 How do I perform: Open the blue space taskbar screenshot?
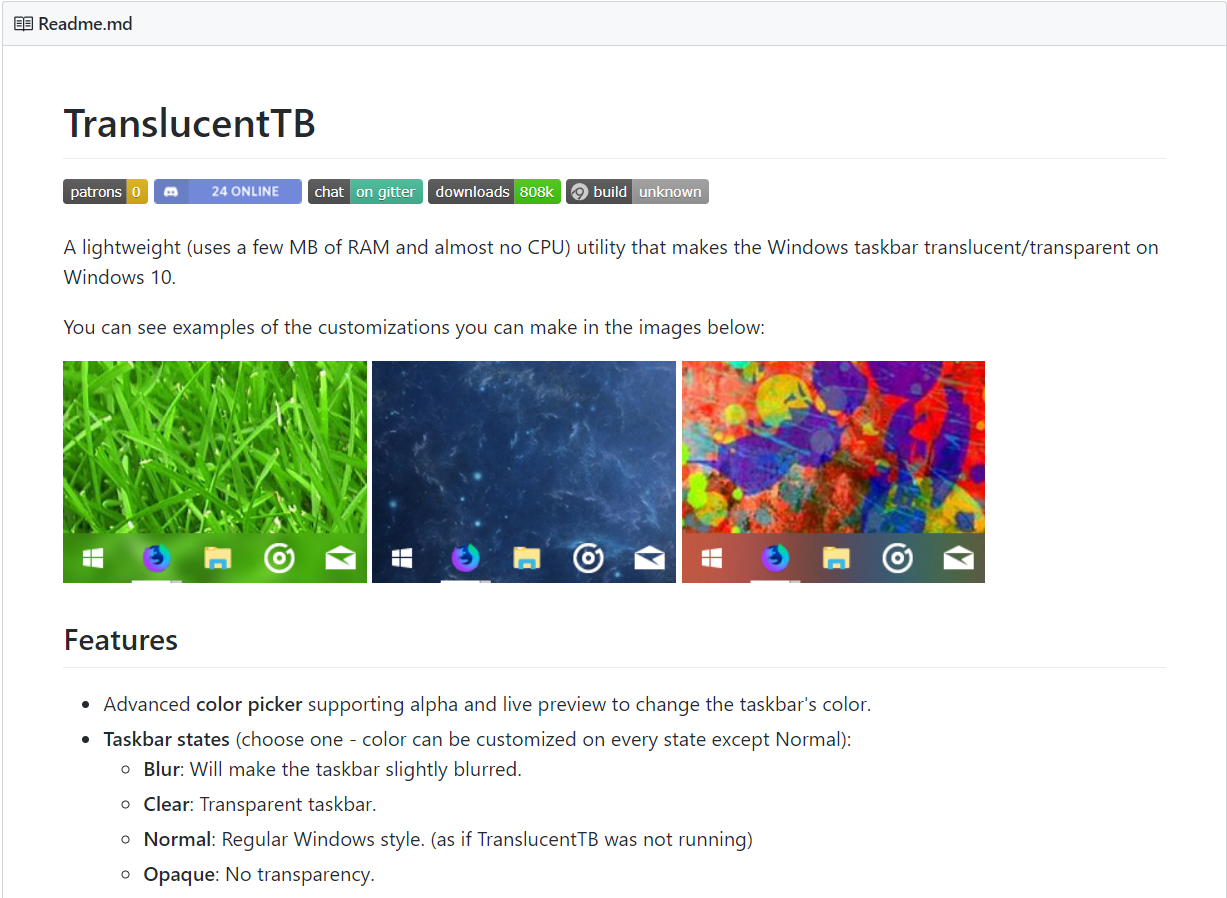pos(524,472)
